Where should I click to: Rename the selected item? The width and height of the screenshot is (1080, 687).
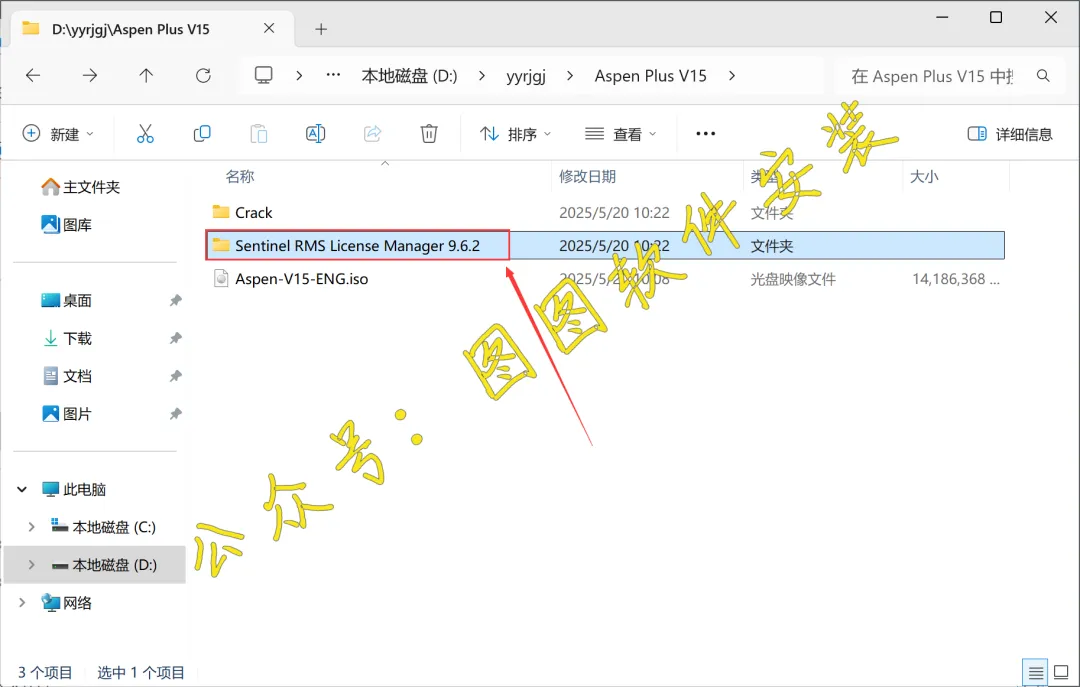point(315,134)
